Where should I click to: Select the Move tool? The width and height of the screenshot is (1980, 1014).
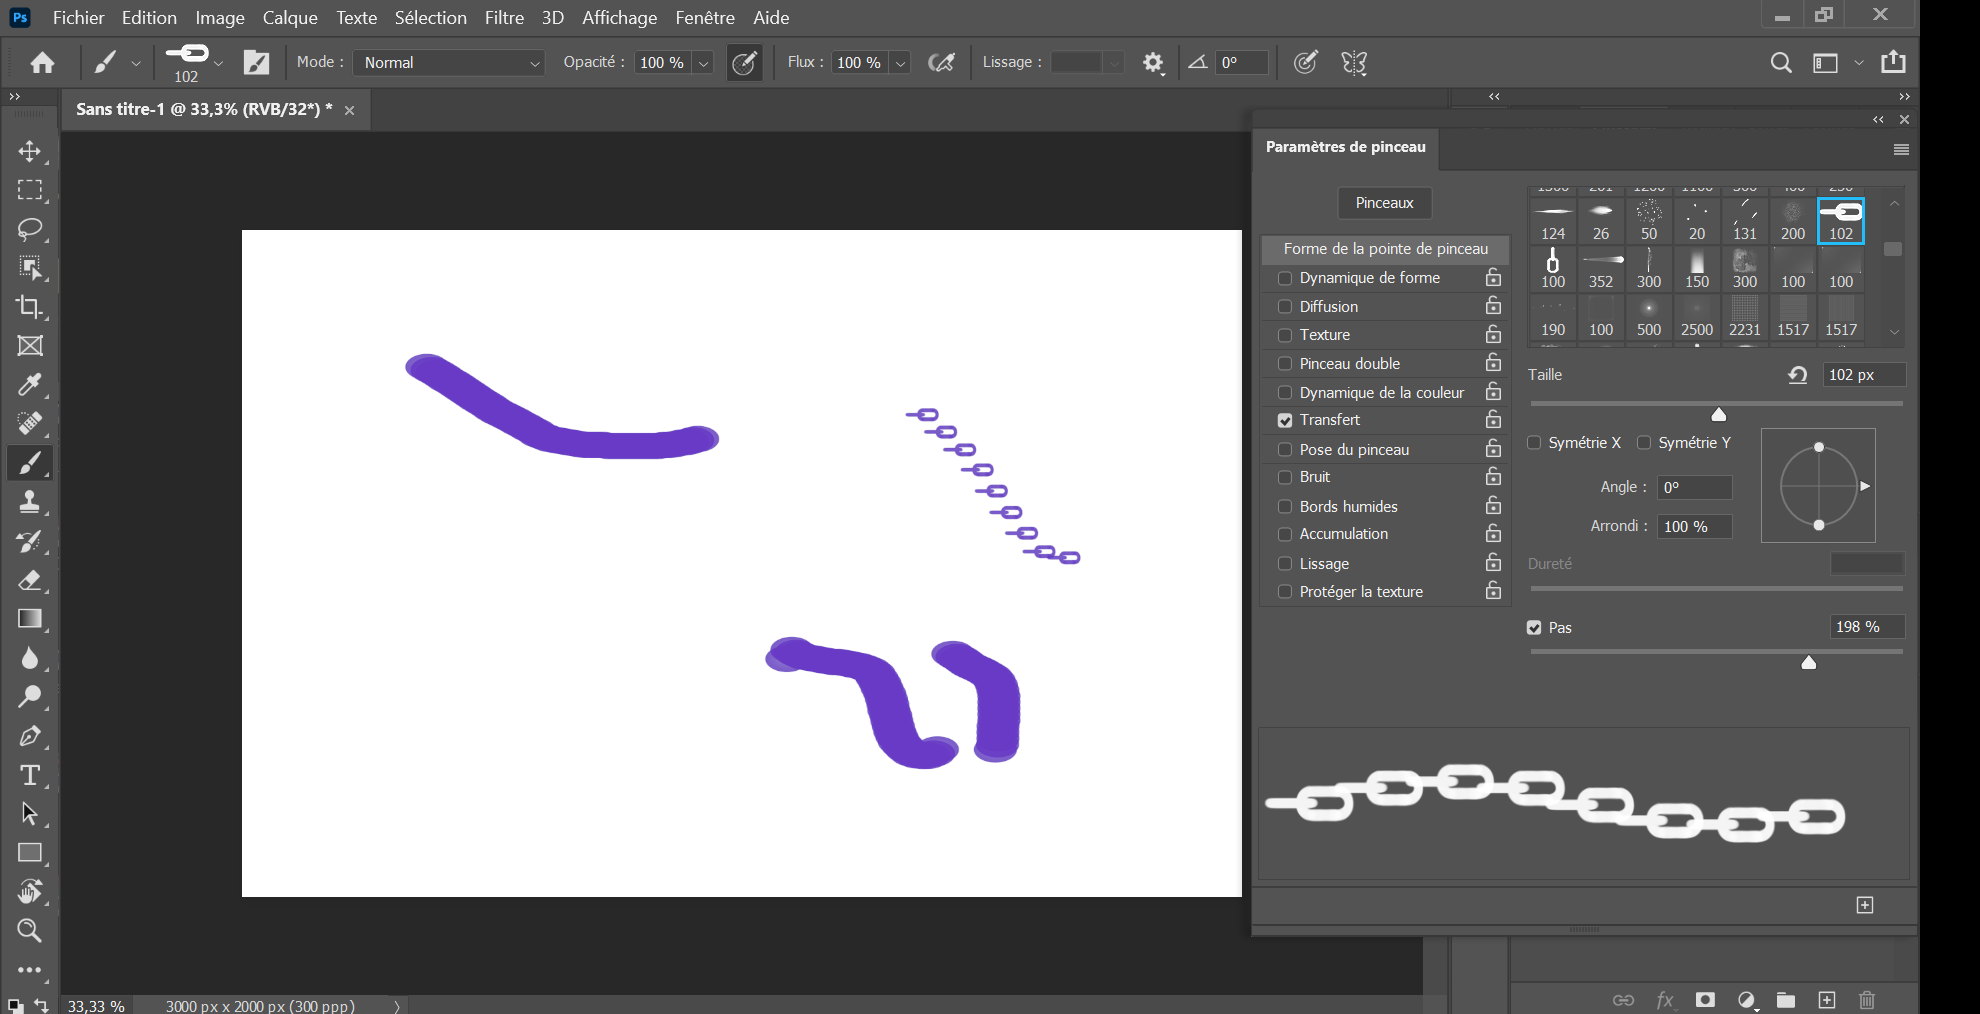point(30,150)
